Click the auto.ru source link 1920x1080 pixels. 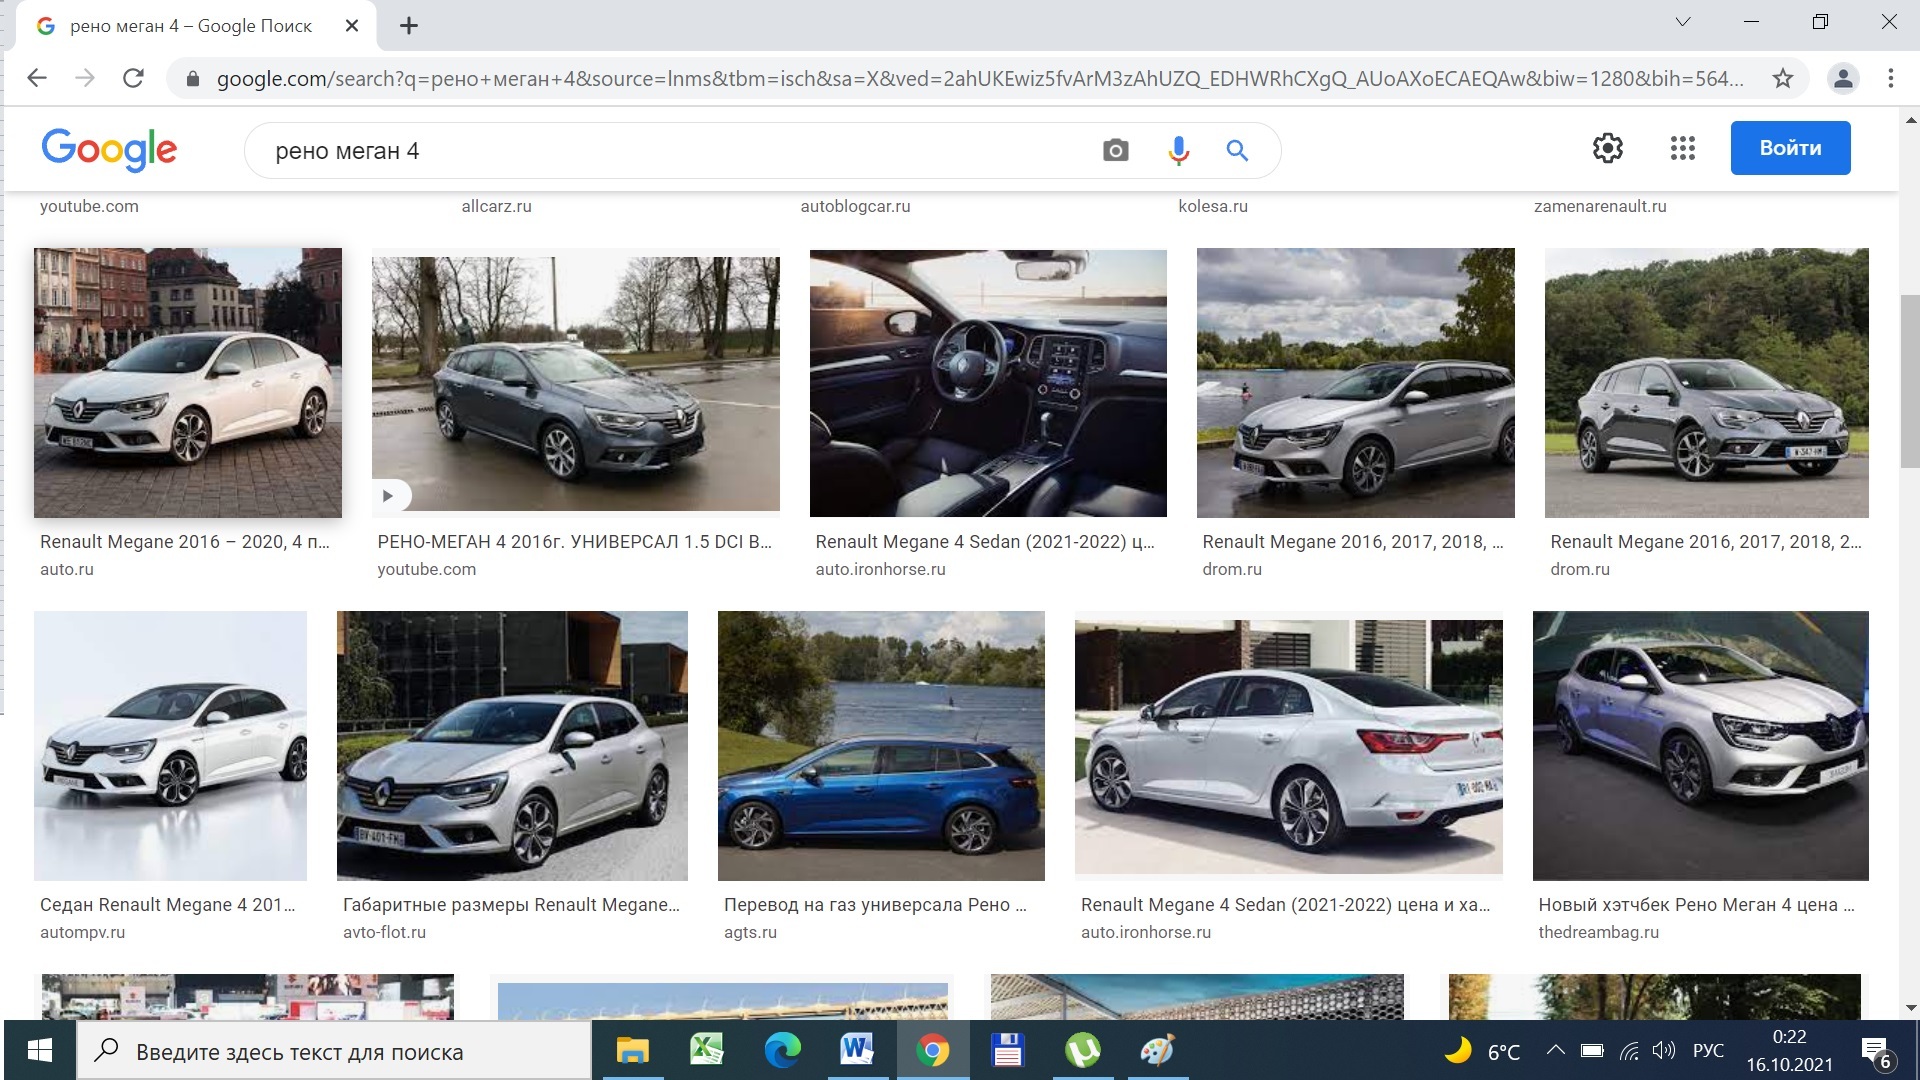pyautogui.click(x=67, y=569)
